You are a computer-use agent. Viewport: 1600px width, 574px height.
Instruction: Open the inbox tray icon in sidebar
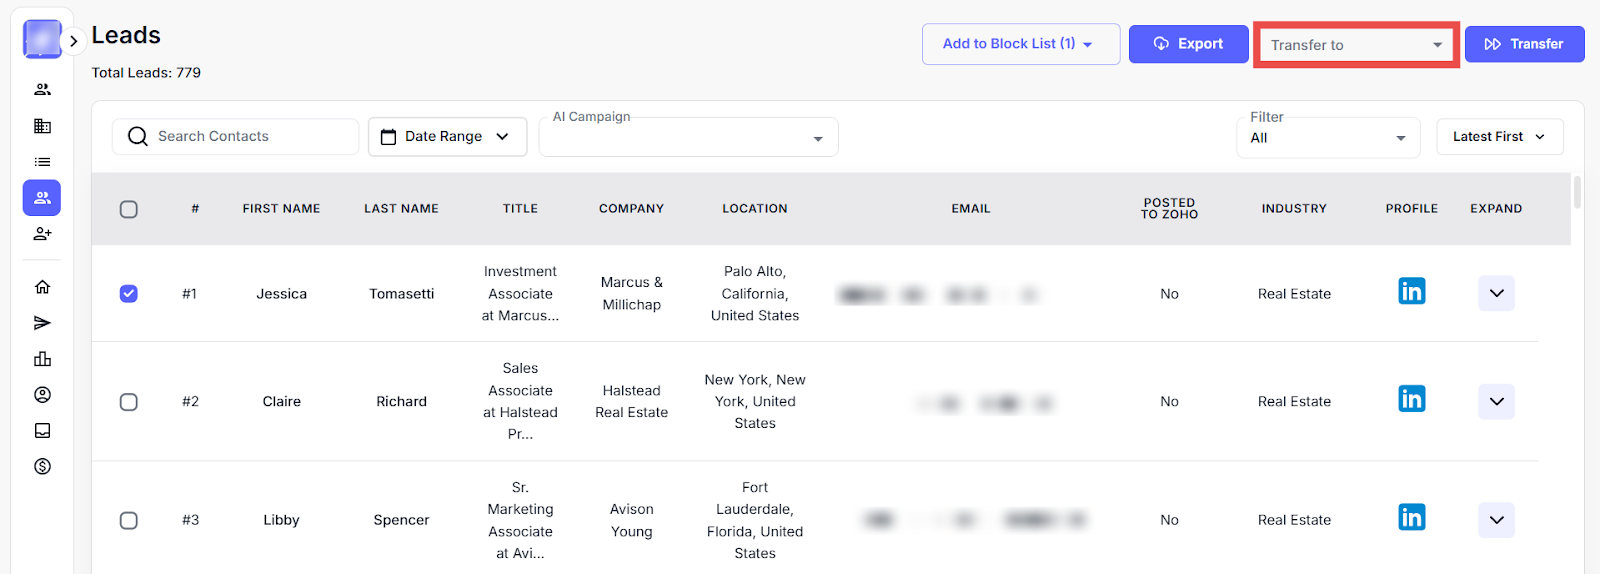point(42,431)
